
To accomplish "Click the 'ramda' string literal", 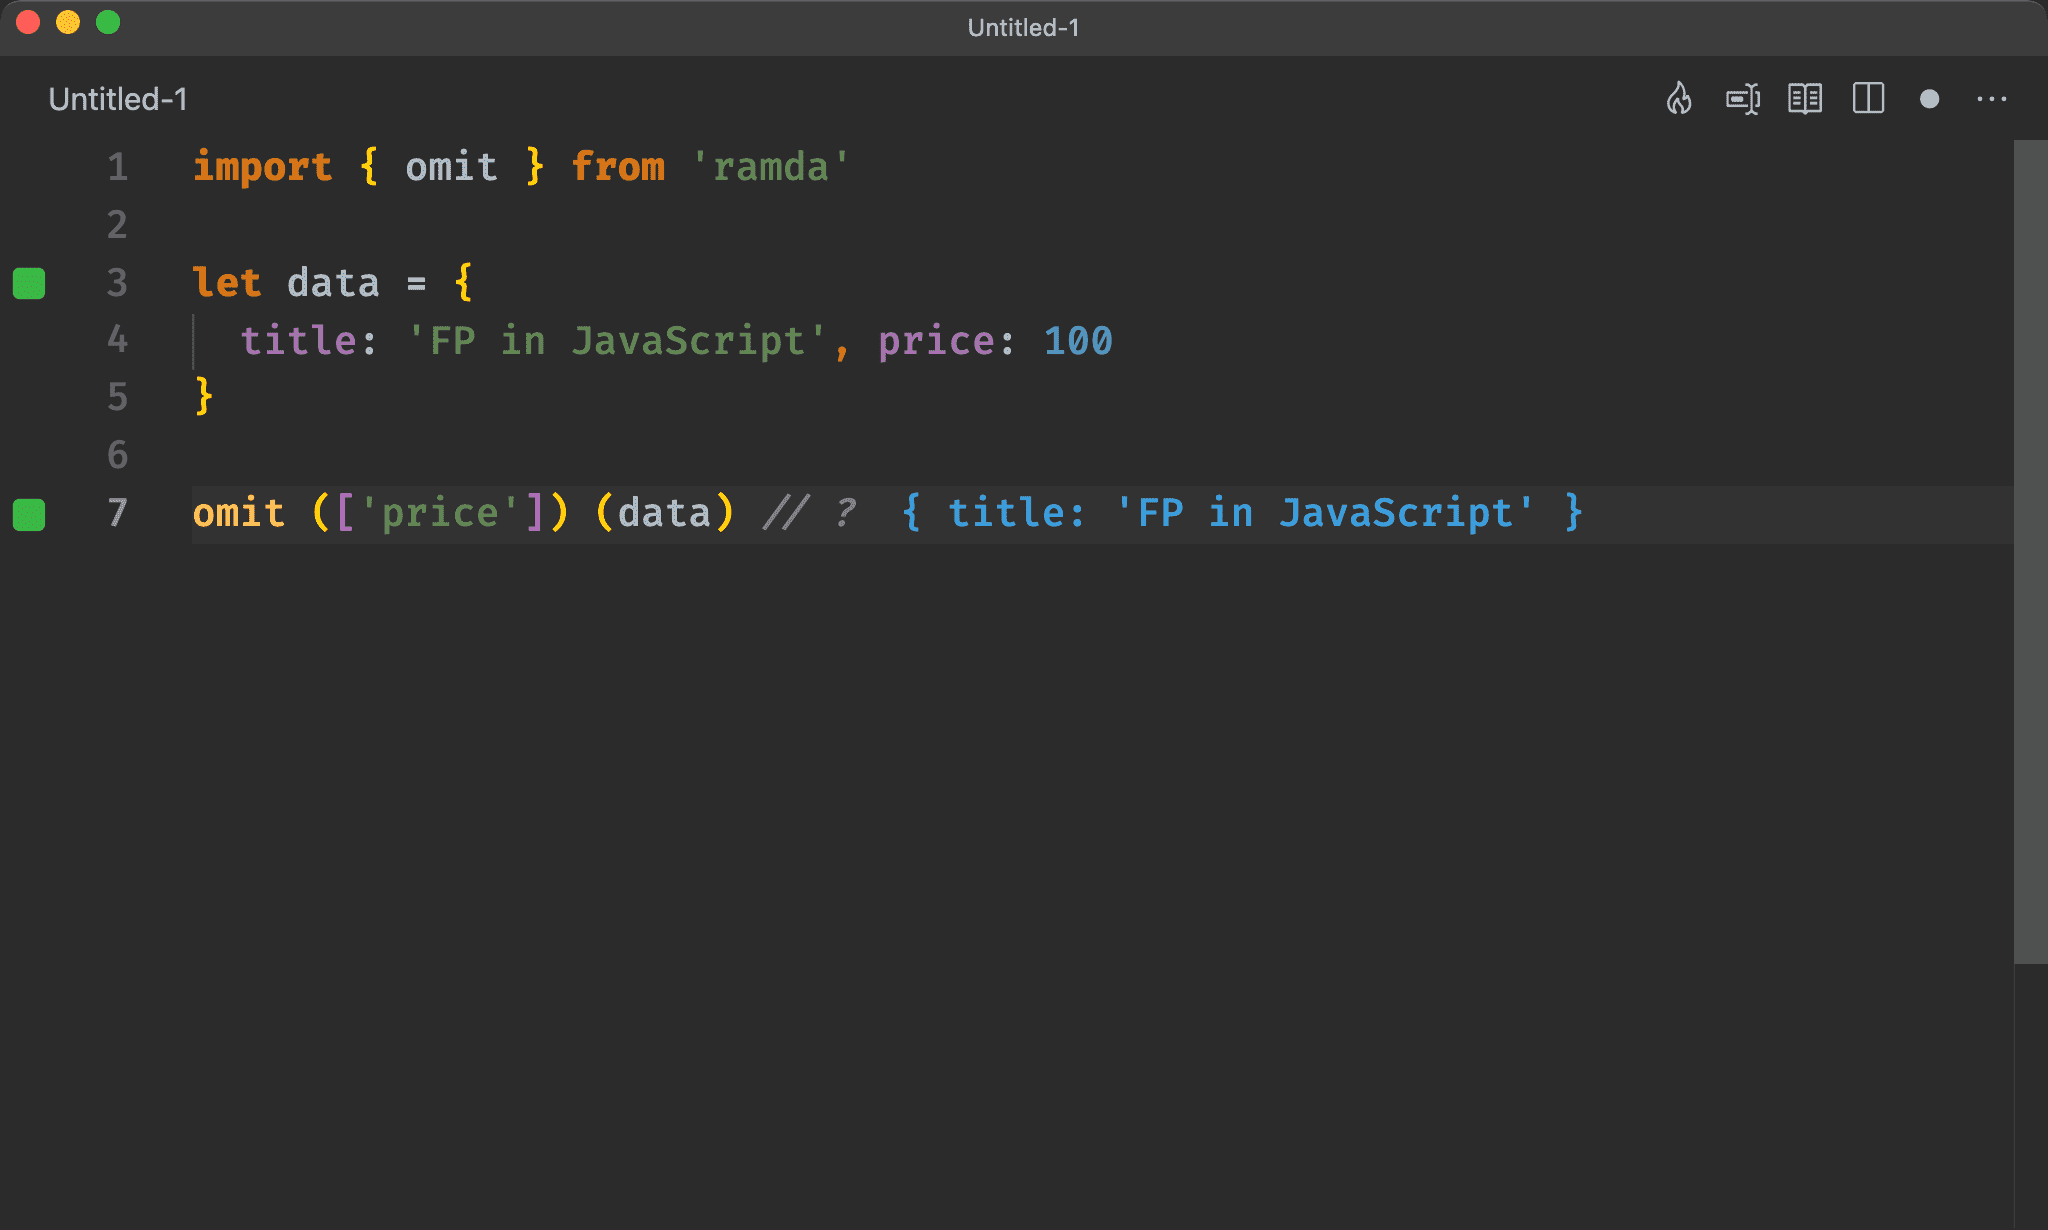I will coord(771,167).
